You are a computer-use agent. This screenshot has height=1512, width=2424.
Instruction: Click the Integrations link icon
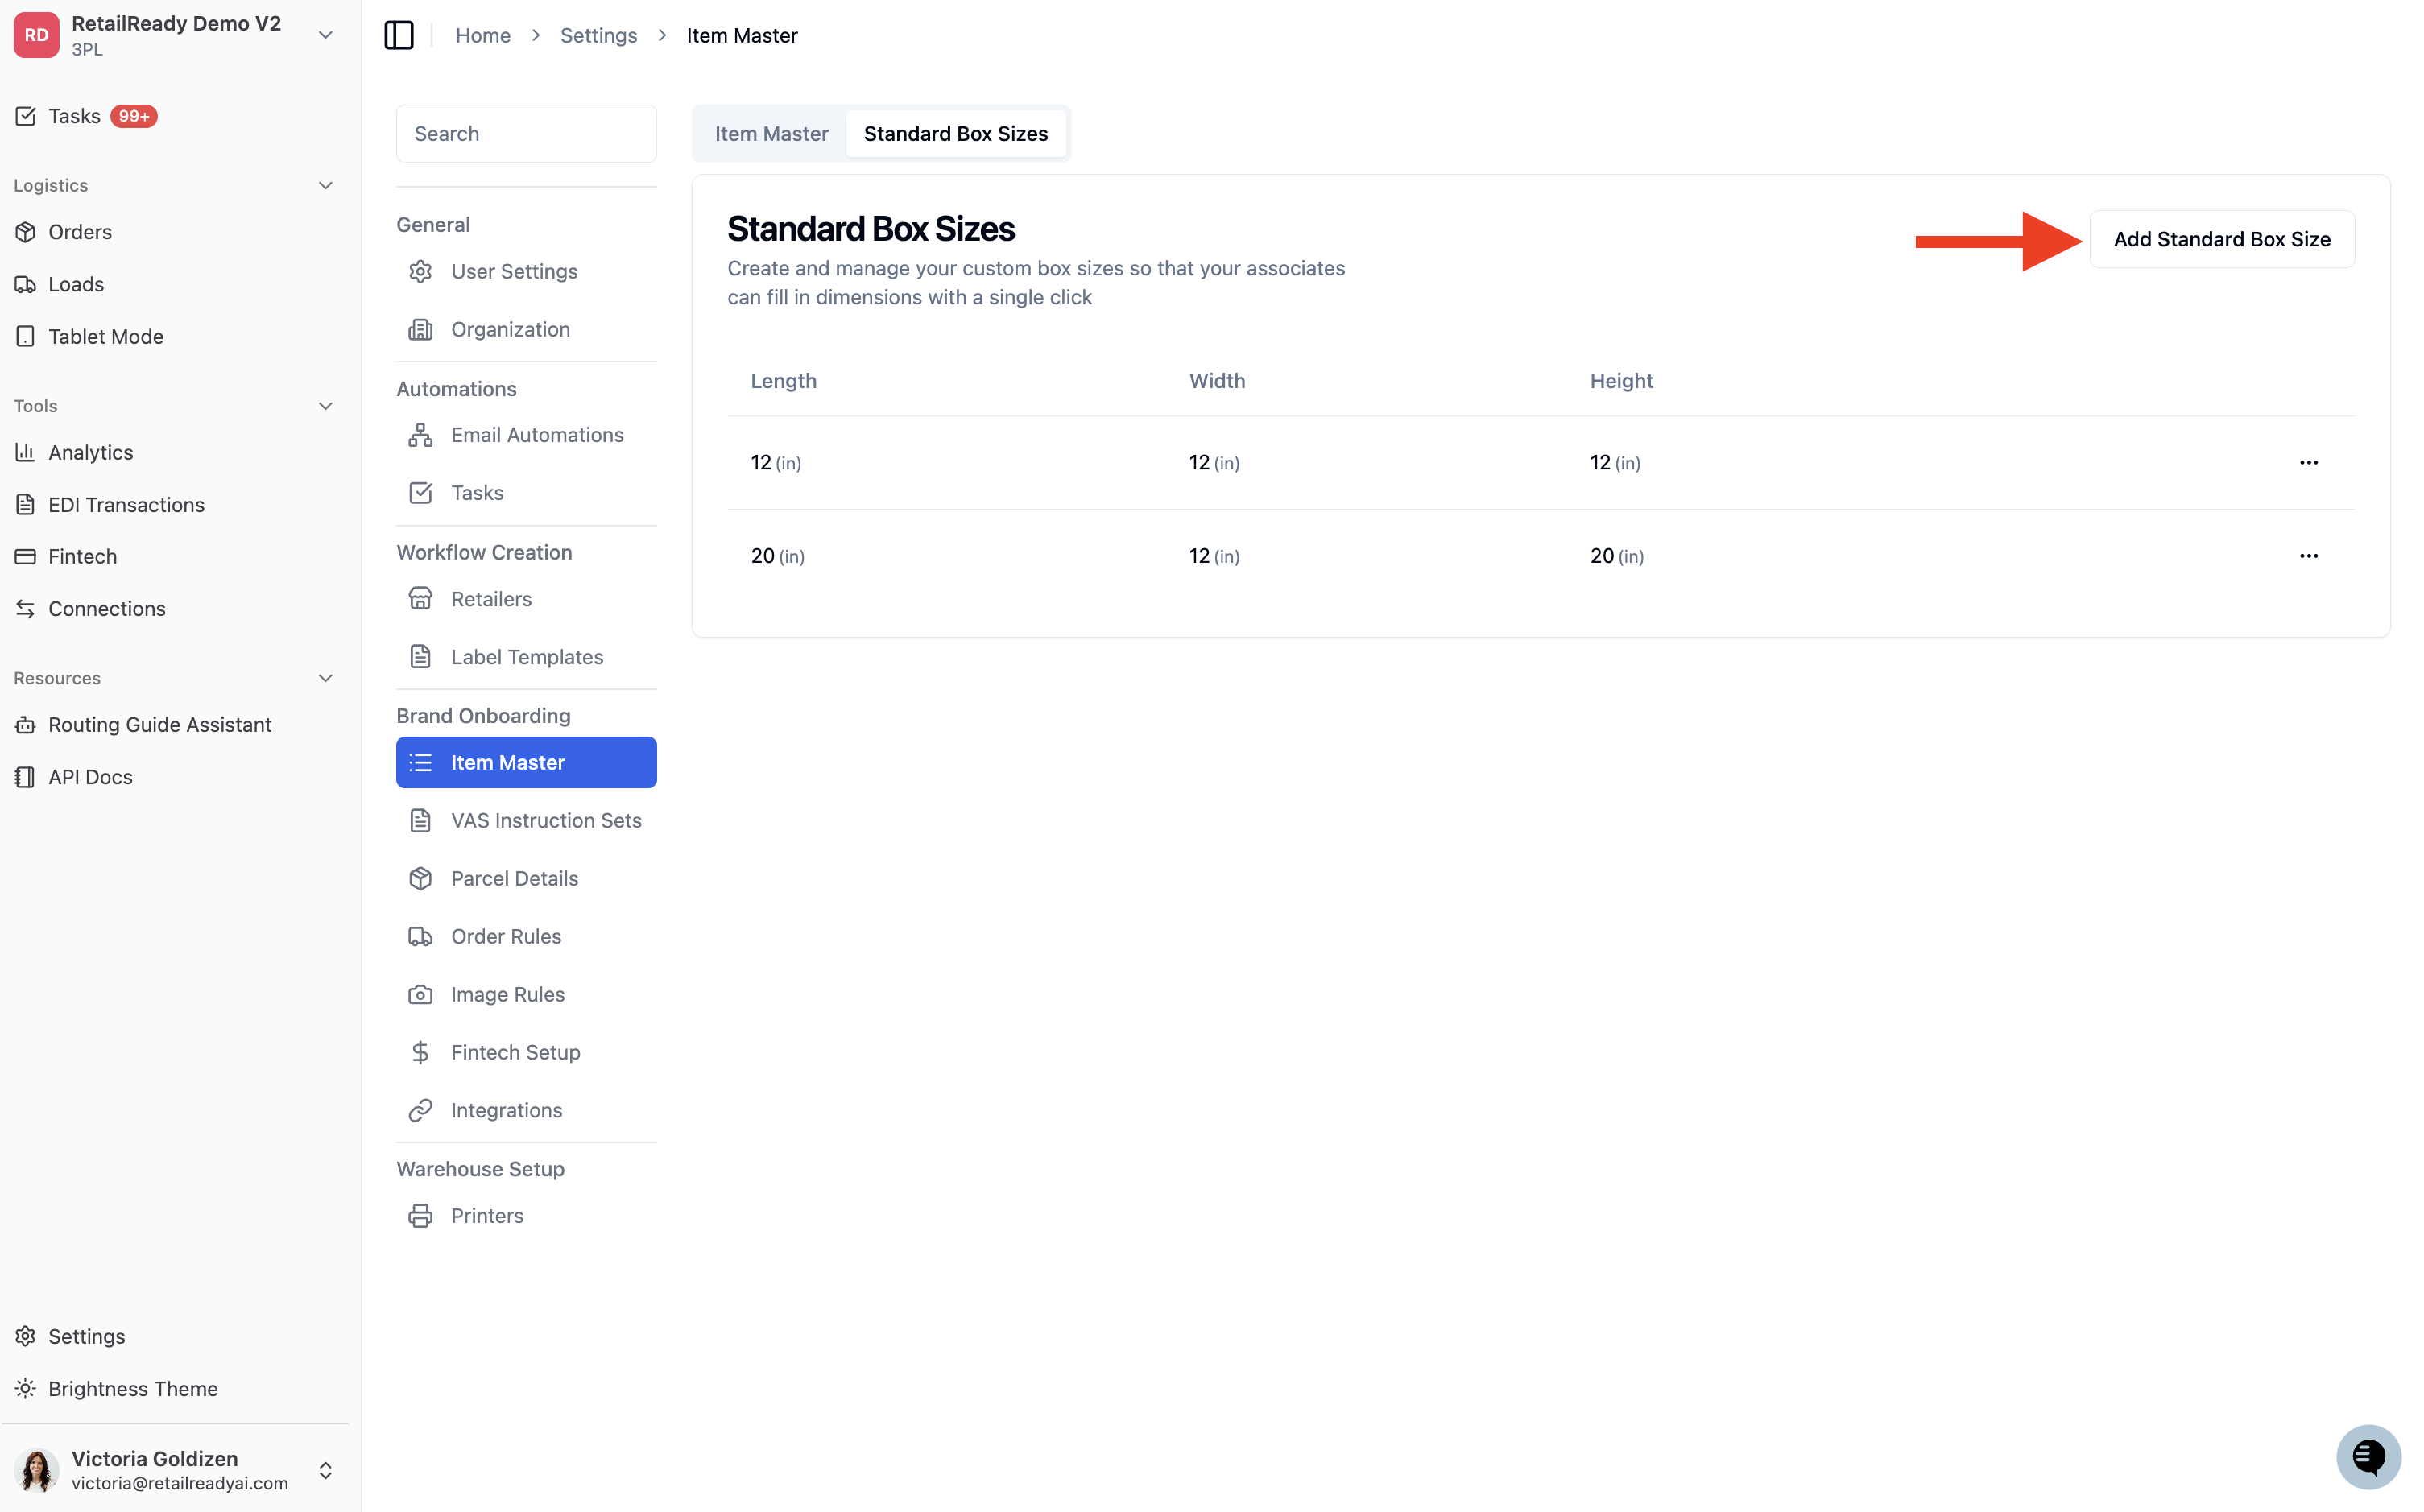tap(420, 1110)
